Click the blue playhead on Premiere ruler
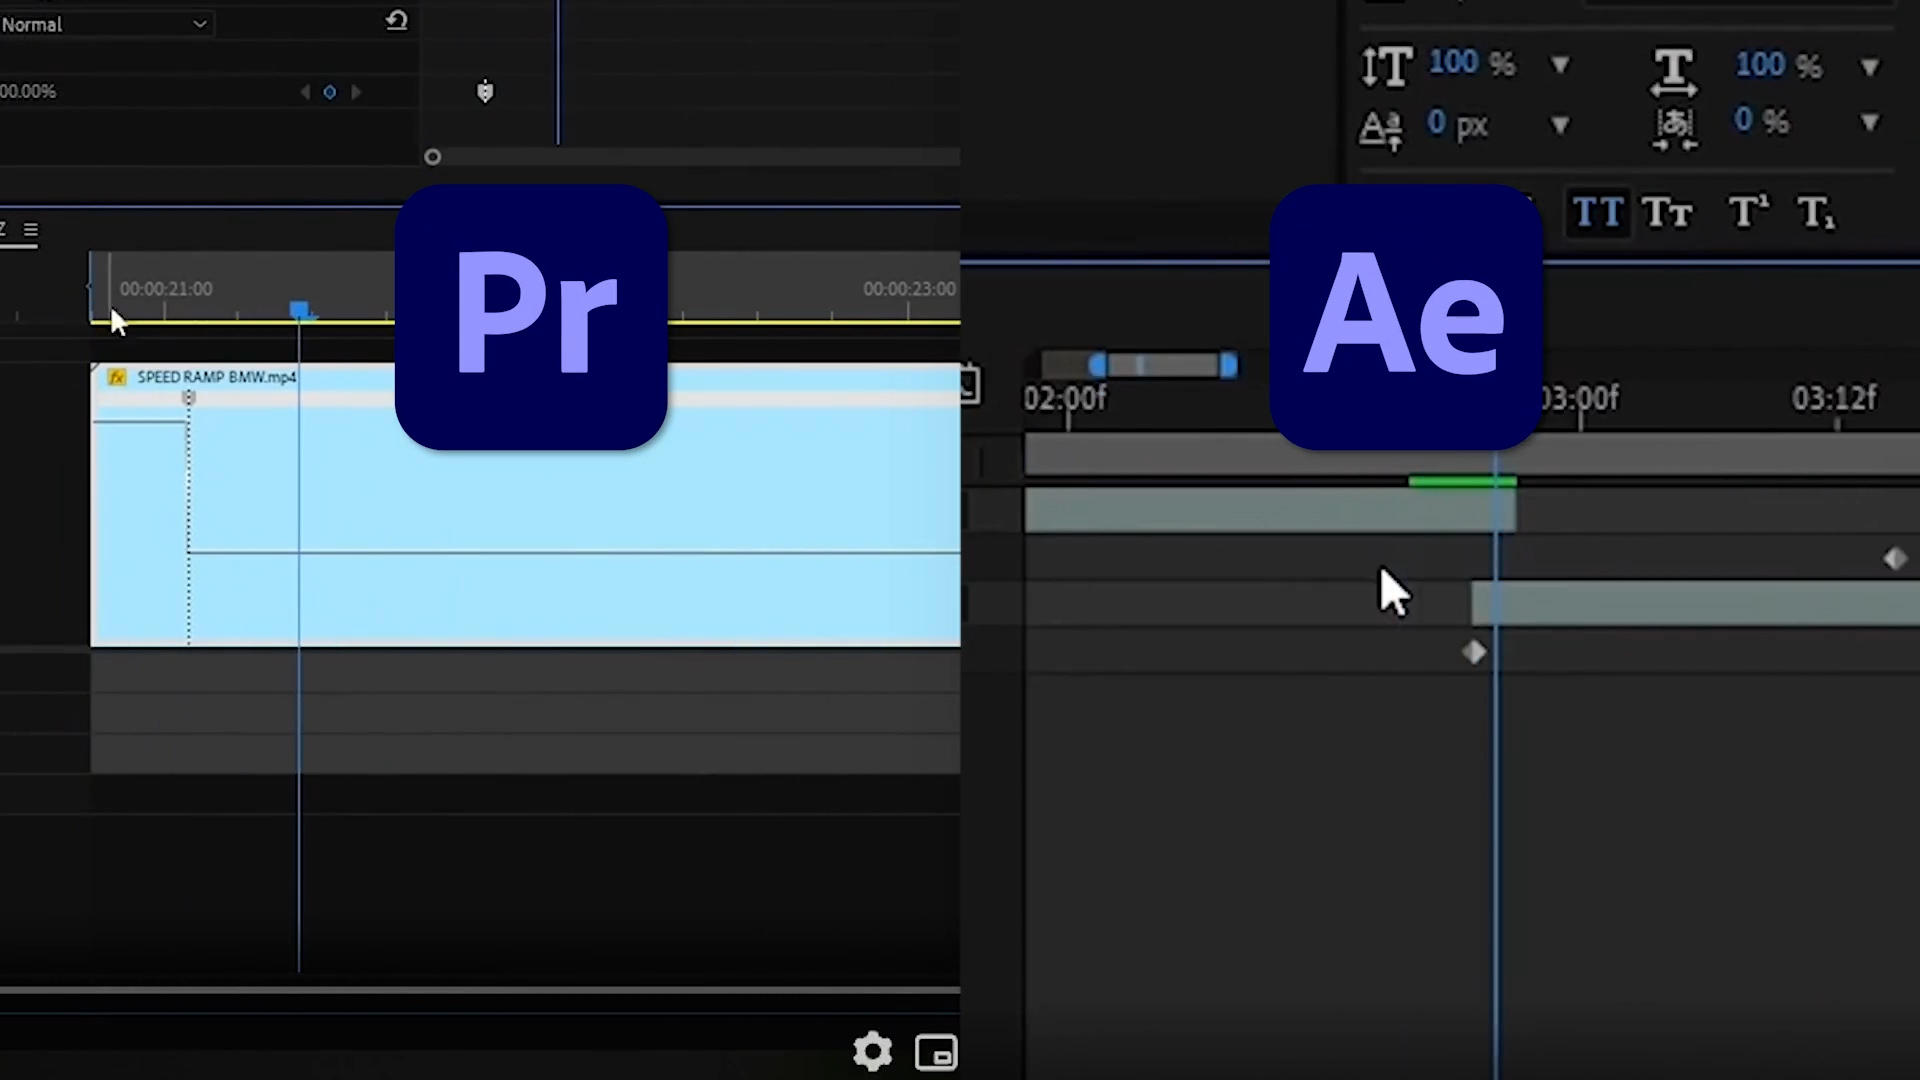 point(299,311)
